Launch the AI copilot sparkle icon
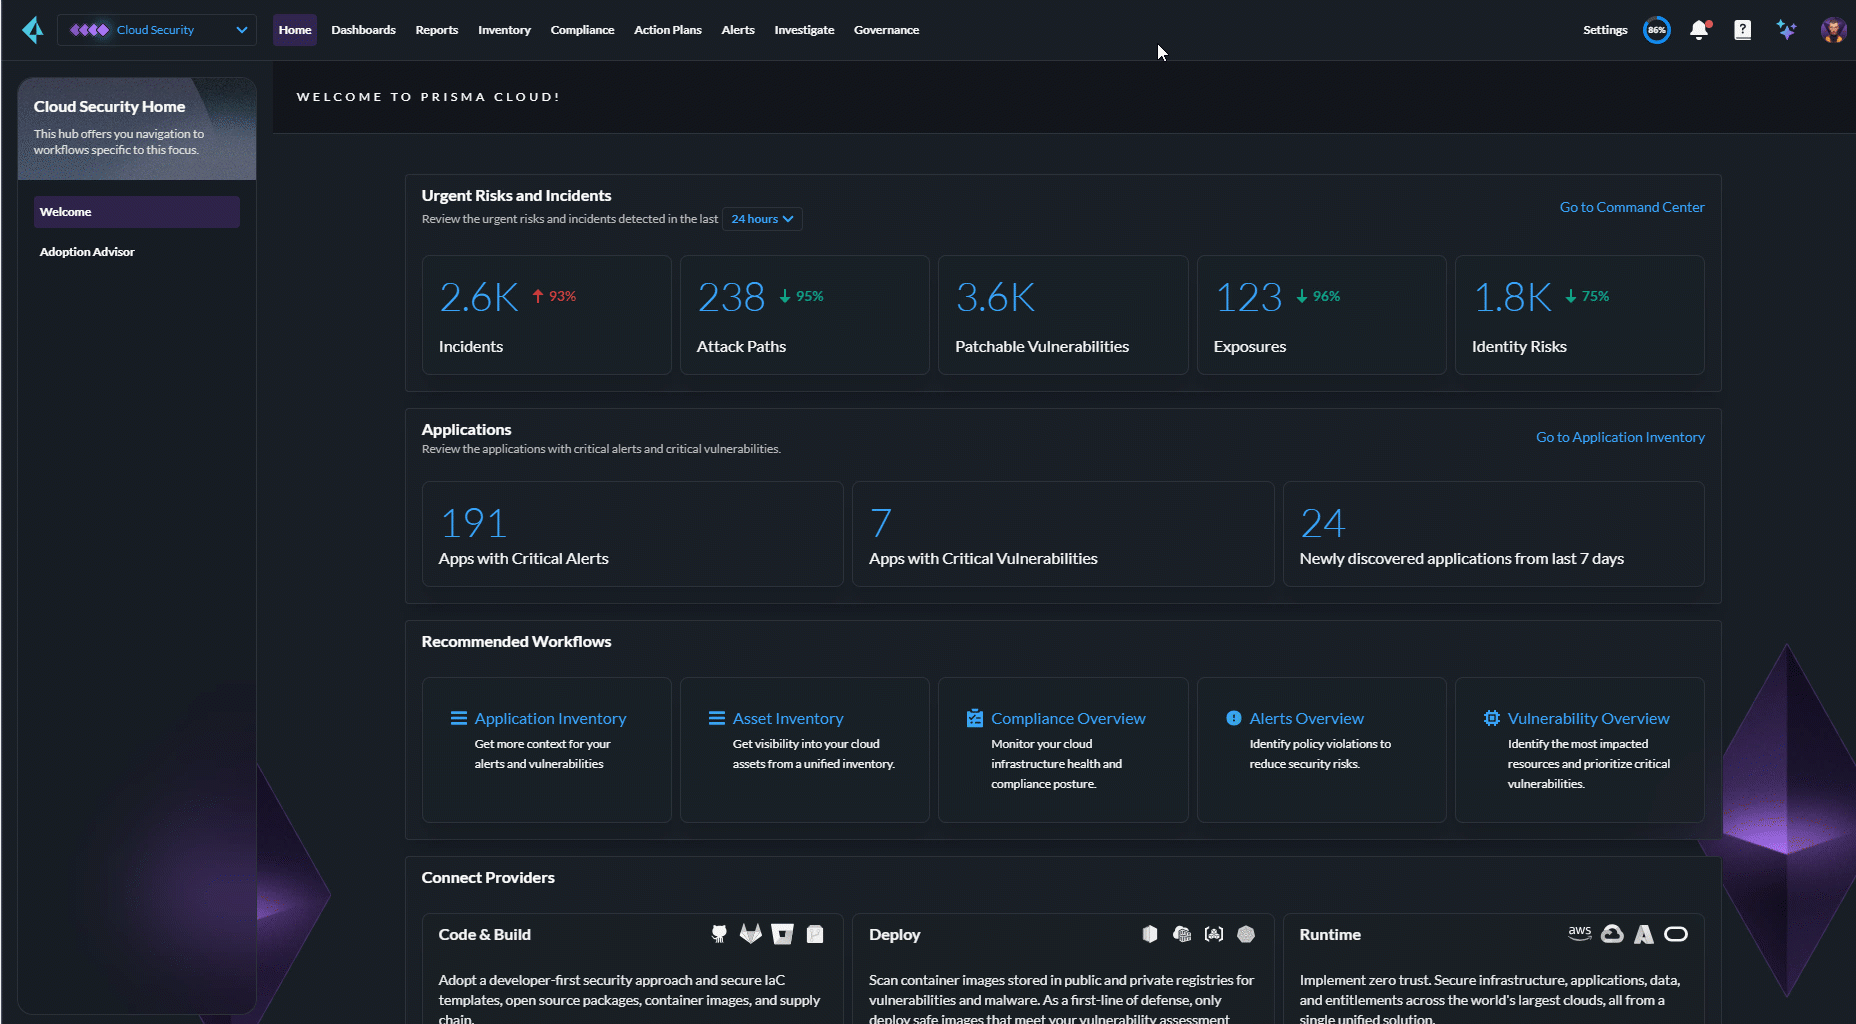 [x=1786, y=30]
